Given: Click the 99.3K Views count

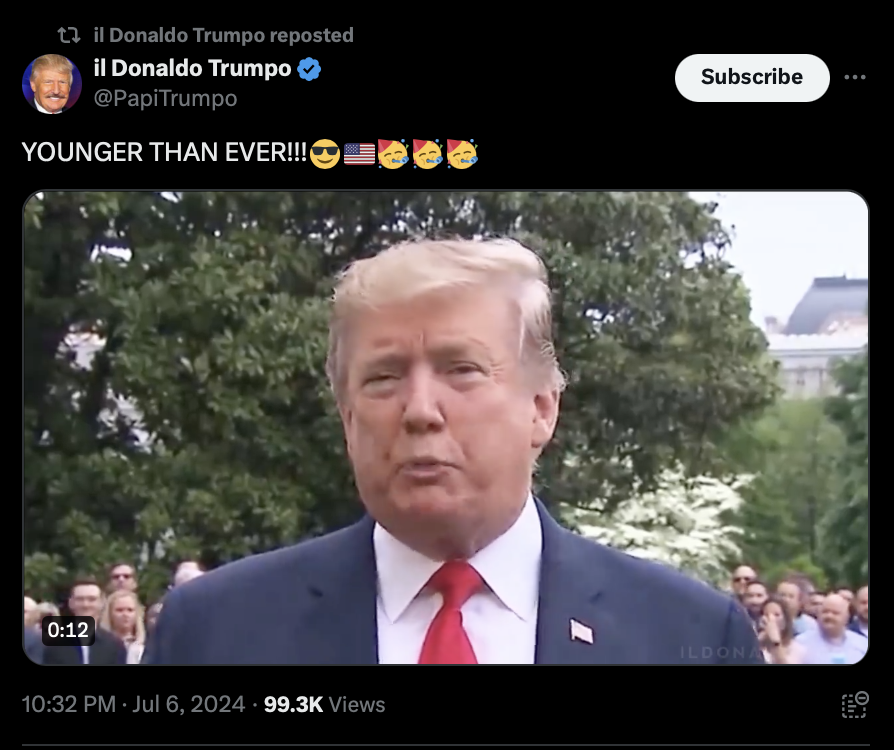Looking at the screenshot, I should click(x=324, y=704).
